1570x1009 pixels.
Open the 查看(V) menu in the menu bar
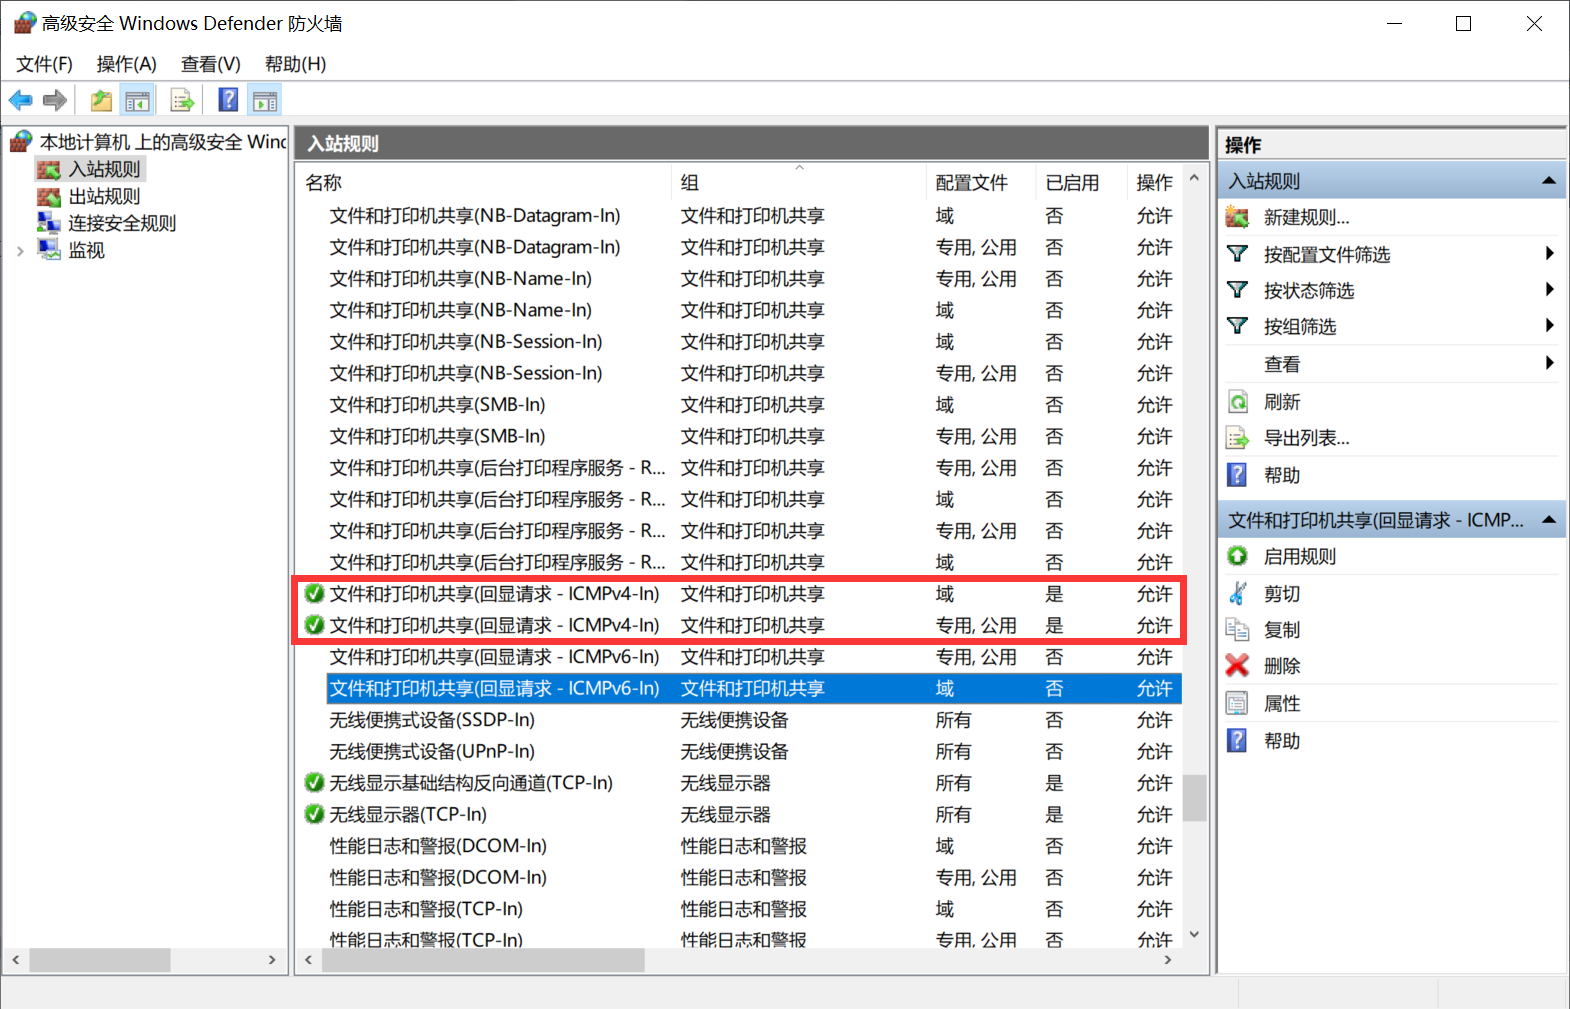(210, 64)
